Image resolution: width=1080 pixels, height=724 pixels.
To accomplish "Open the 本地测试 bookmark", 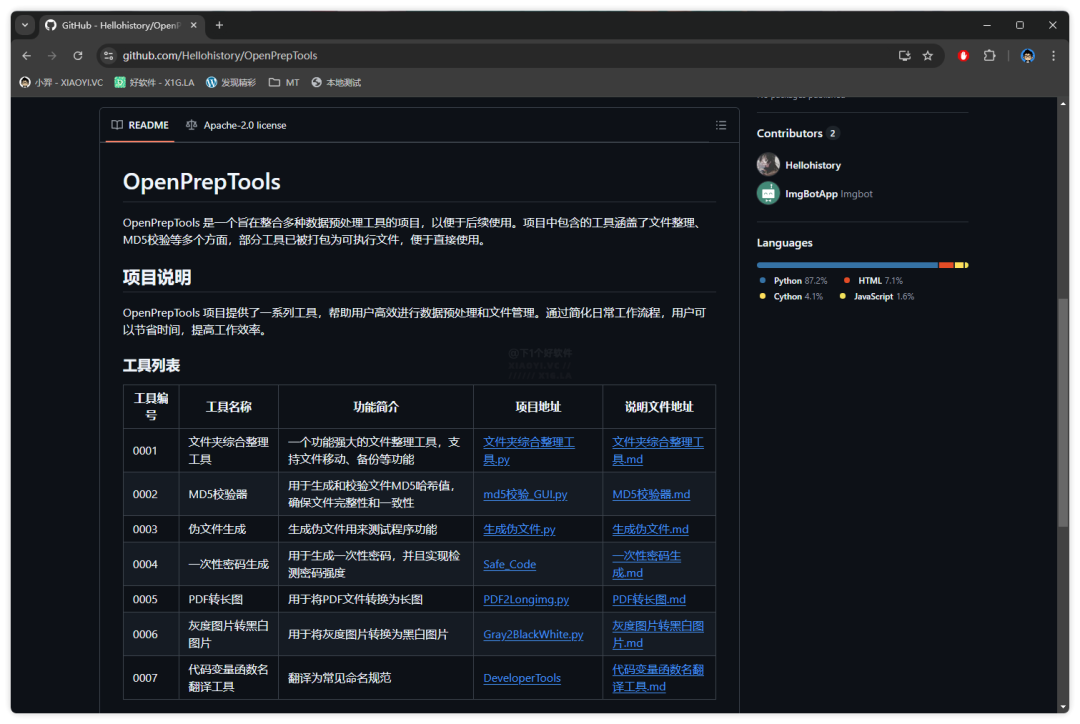I will tap(336, 83).
